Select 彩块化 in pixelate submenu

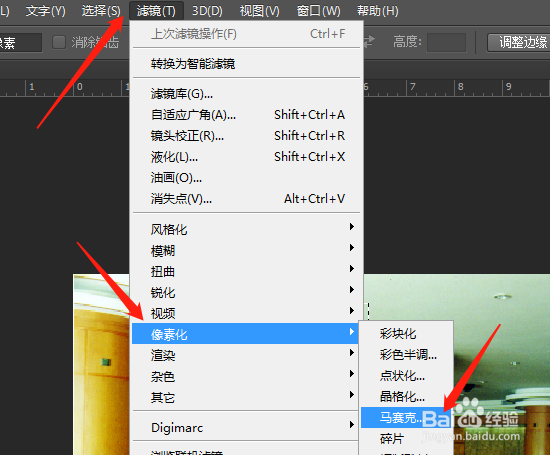coord(407,334)
